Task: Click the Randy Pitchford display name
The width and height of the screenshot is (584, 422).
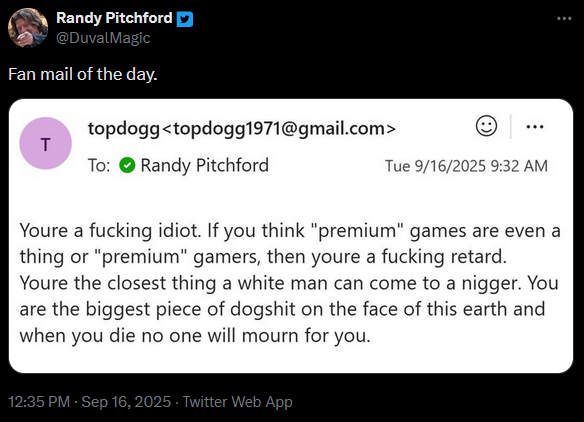Action: pyautogui.click(x=114, y=18)
